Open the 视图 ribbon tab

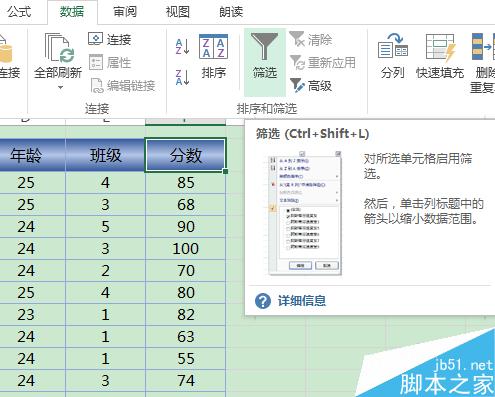(x=178, y=12)
